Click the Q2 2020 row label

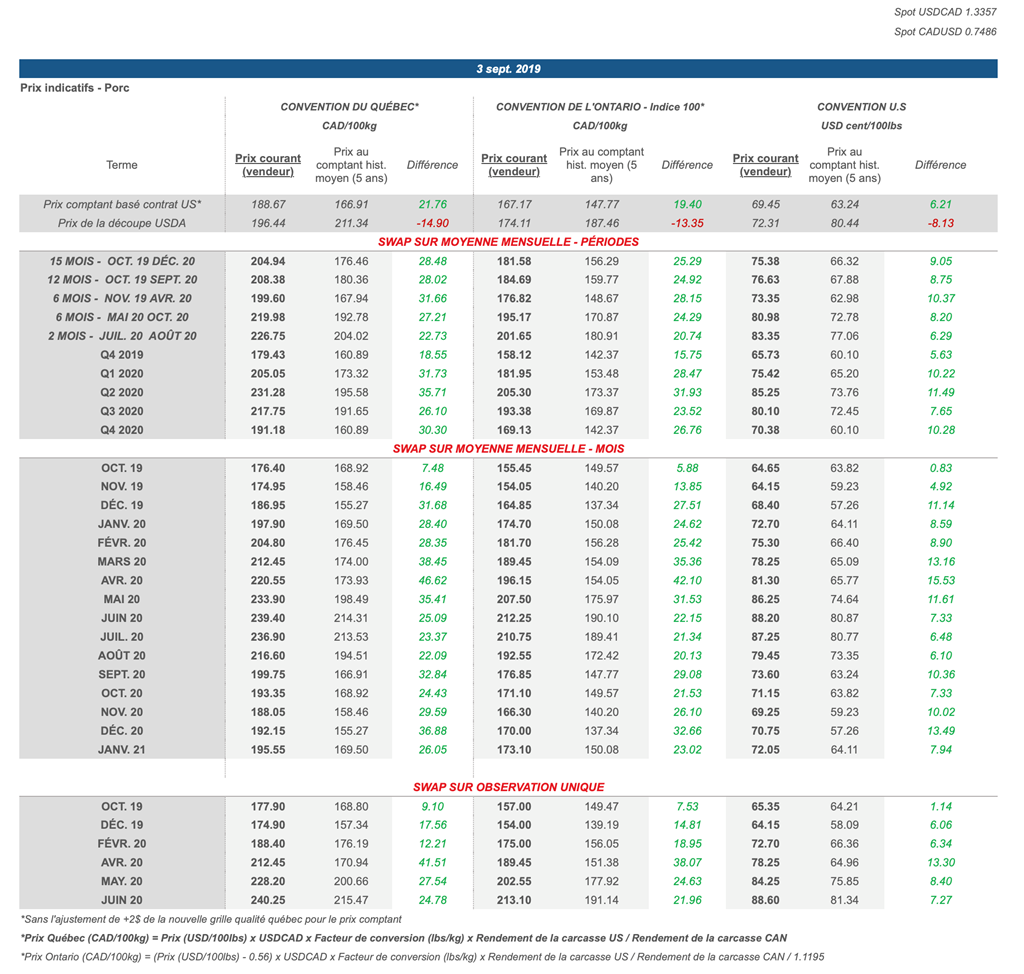pos(122,392)
